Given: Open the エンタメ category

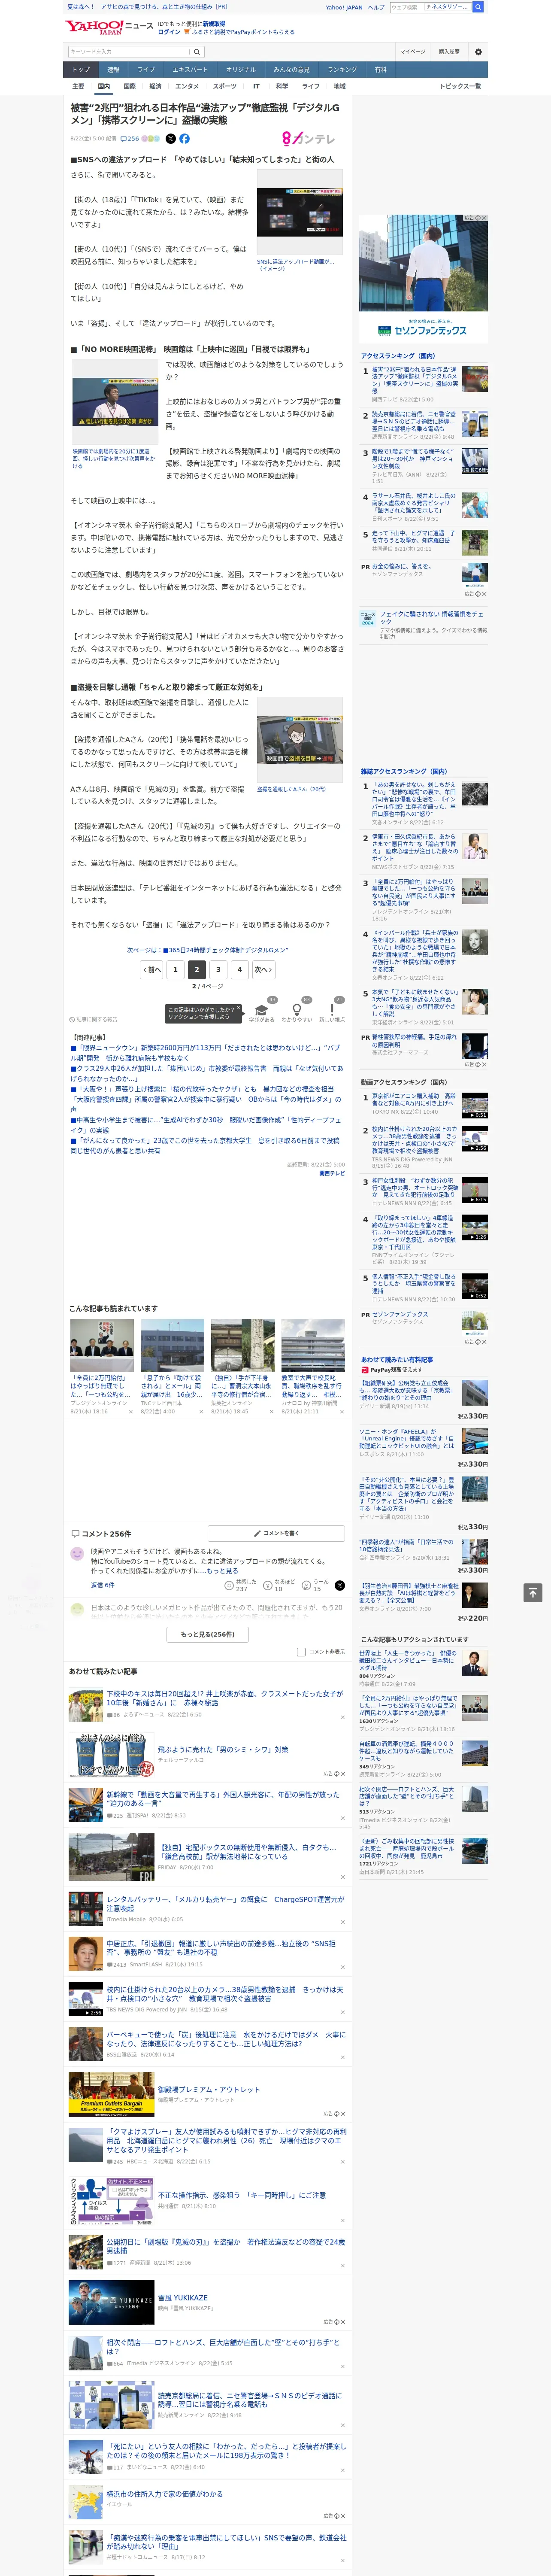Looking at the screenshot, I should click(x=187, y=86).
